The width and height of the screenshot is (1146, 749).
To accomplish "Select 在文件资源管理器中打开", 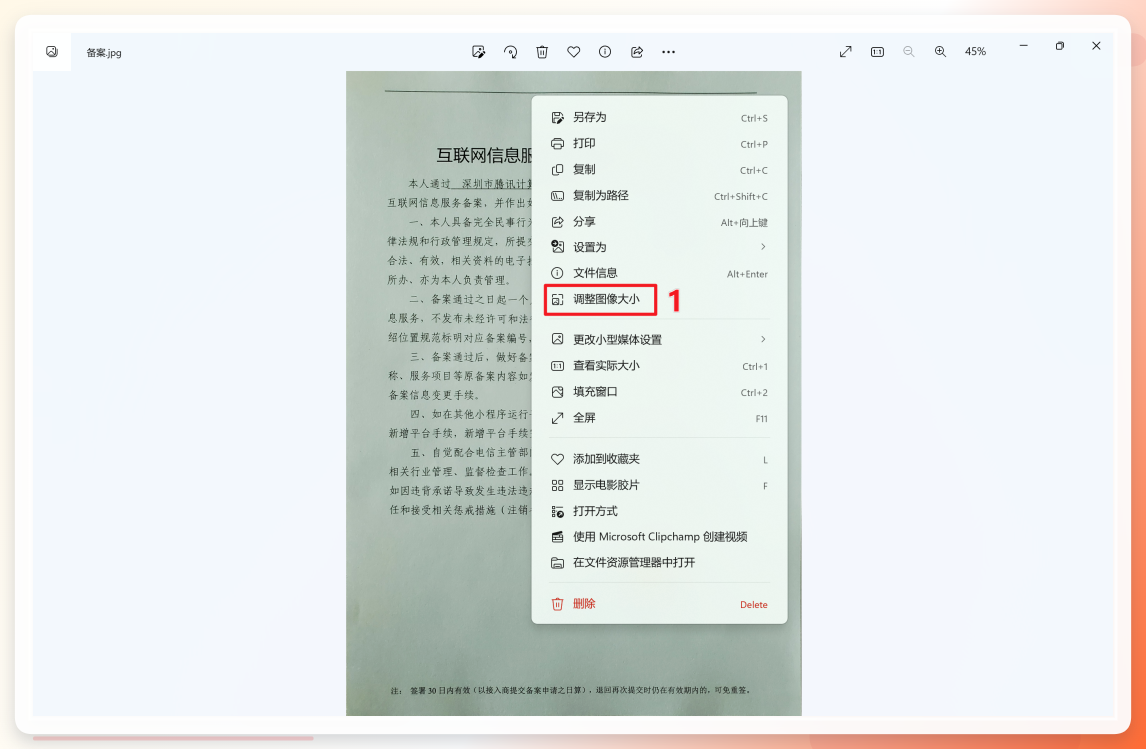I will pos(659,563).
